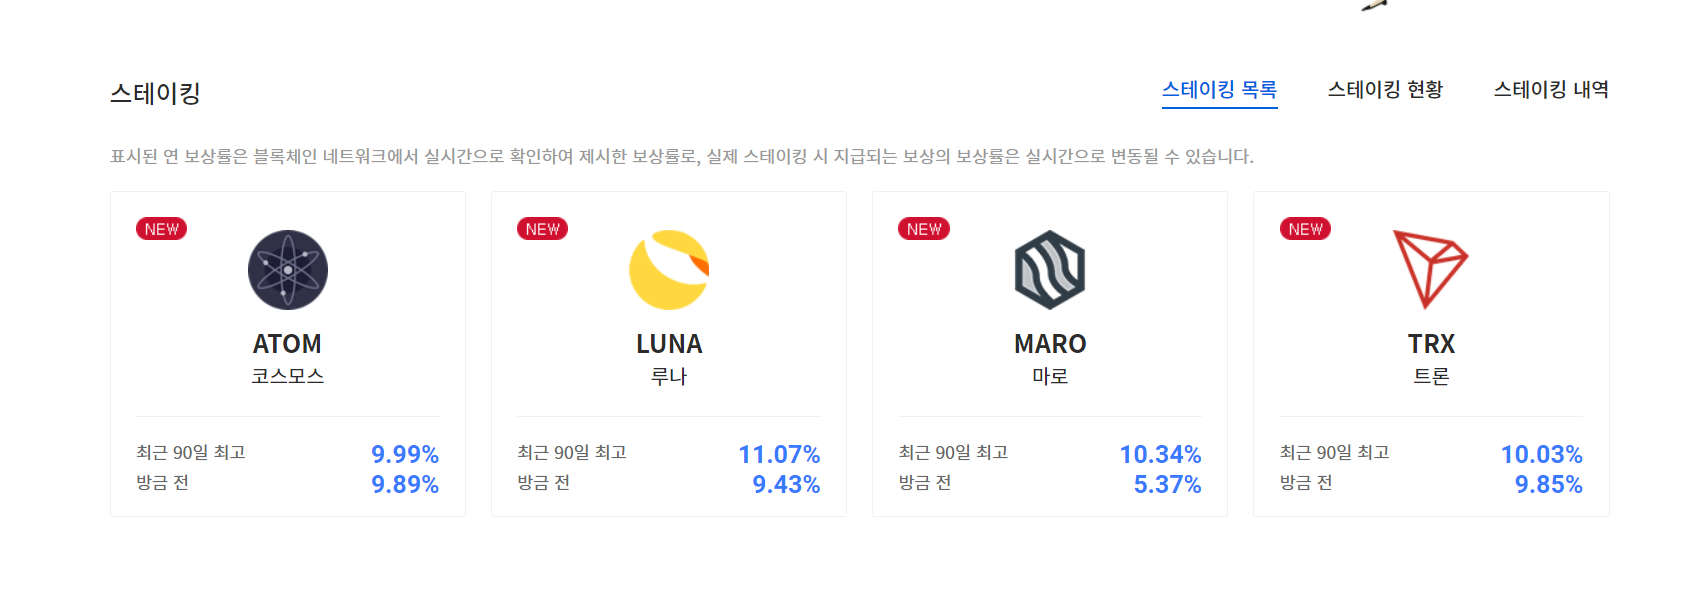1707x590 pixels.
Task: Select the MARO 마로 name label
Action: (1050, 359)
